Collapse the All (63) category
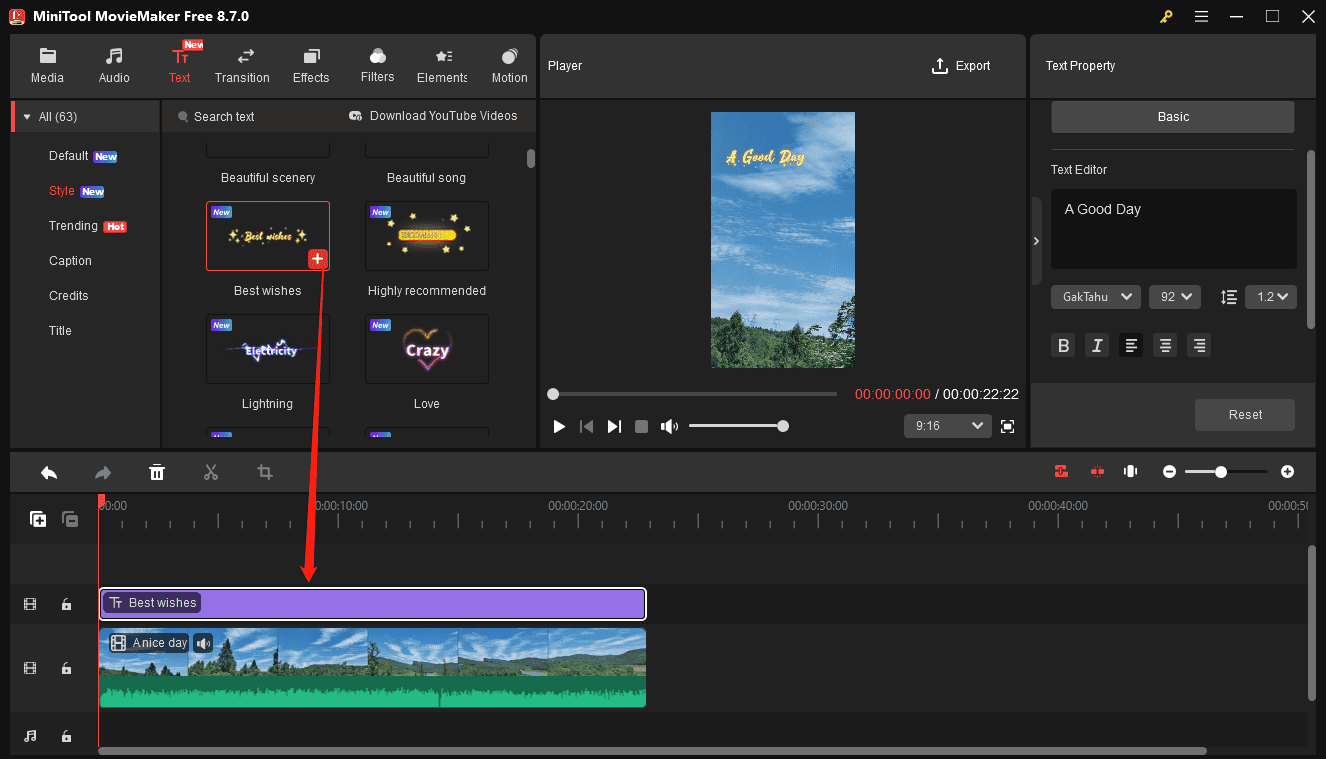The image size is (1326, 759). click(x=27, y=117)
